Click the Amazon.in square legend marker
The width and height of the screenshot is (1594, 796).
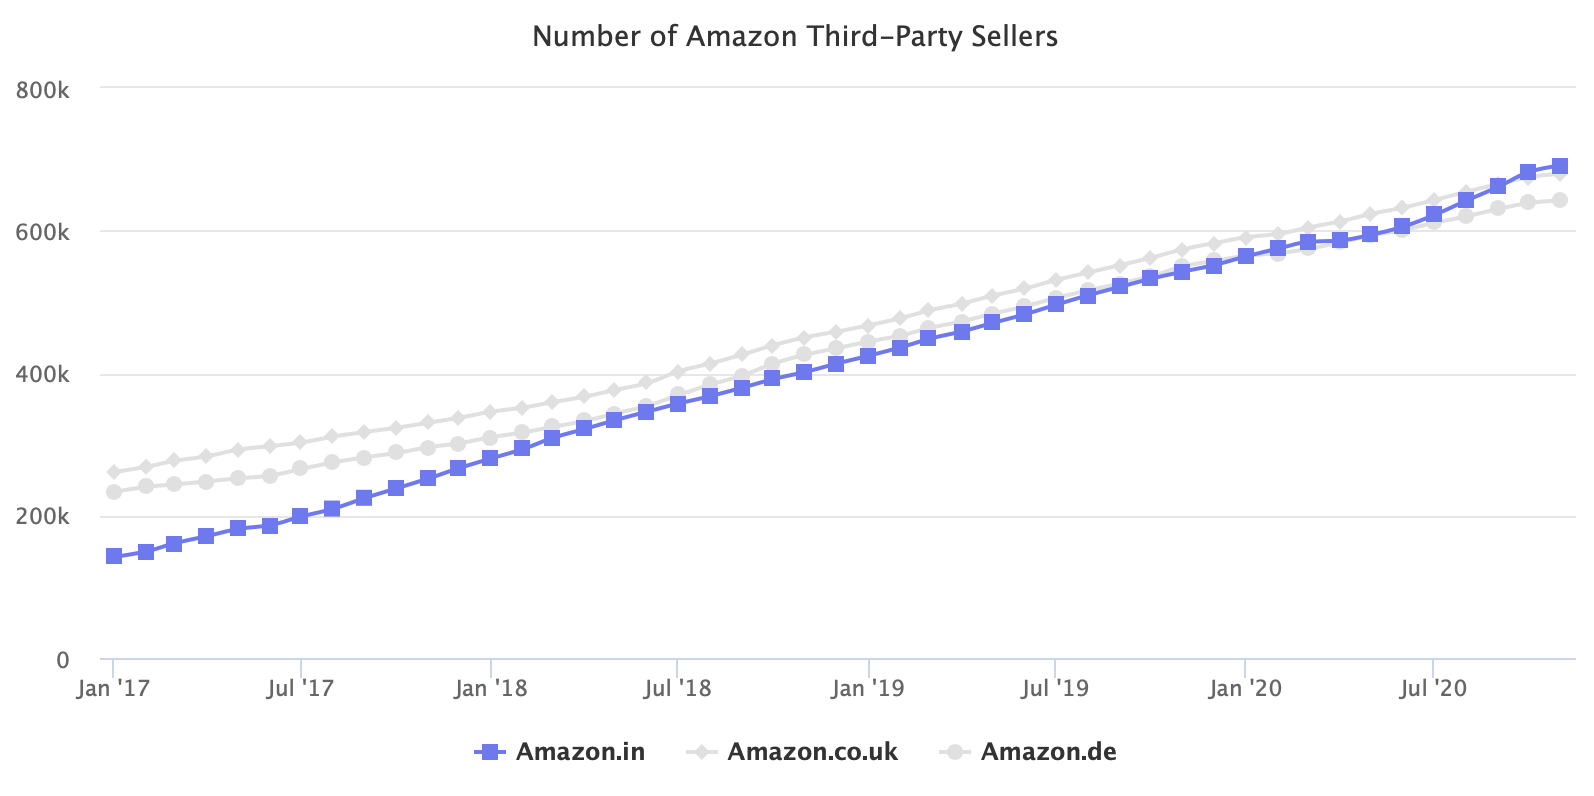coord(488,752)
